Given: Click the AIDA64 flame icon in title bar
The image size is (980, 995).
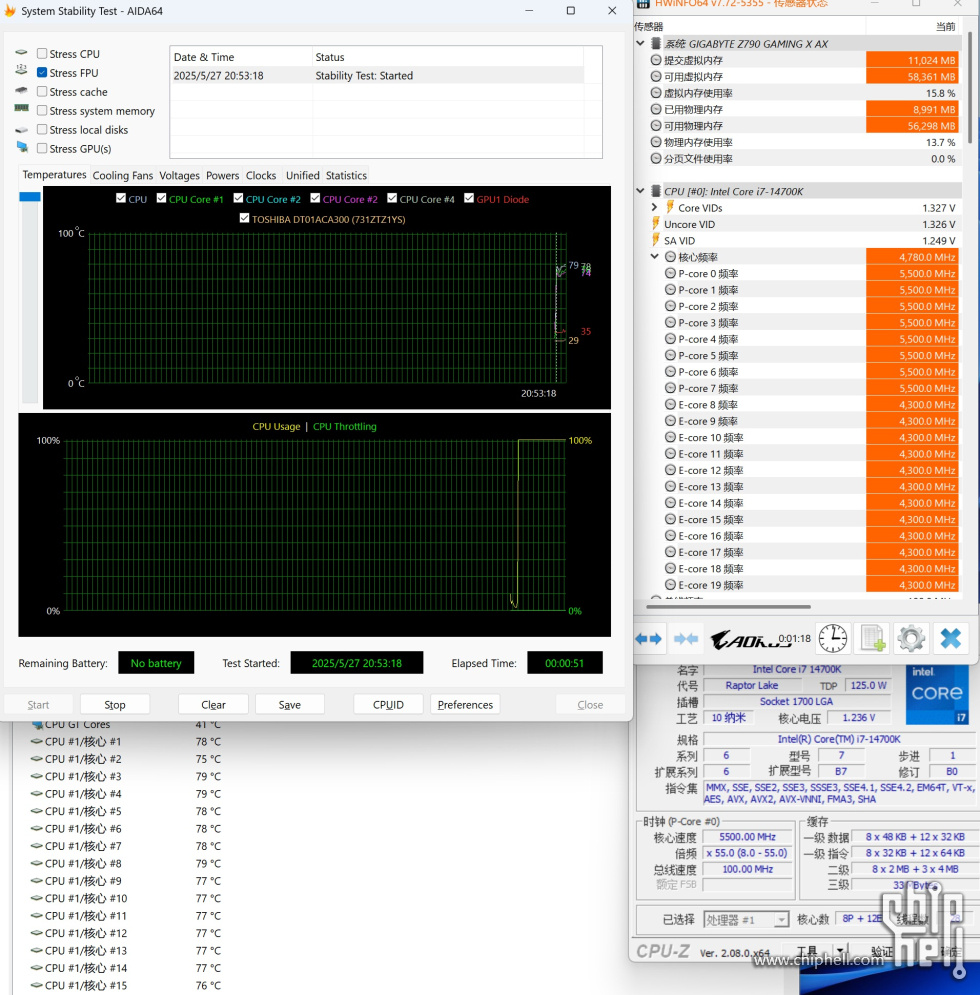Looking at the screenshot, I should tap(10, 10).
